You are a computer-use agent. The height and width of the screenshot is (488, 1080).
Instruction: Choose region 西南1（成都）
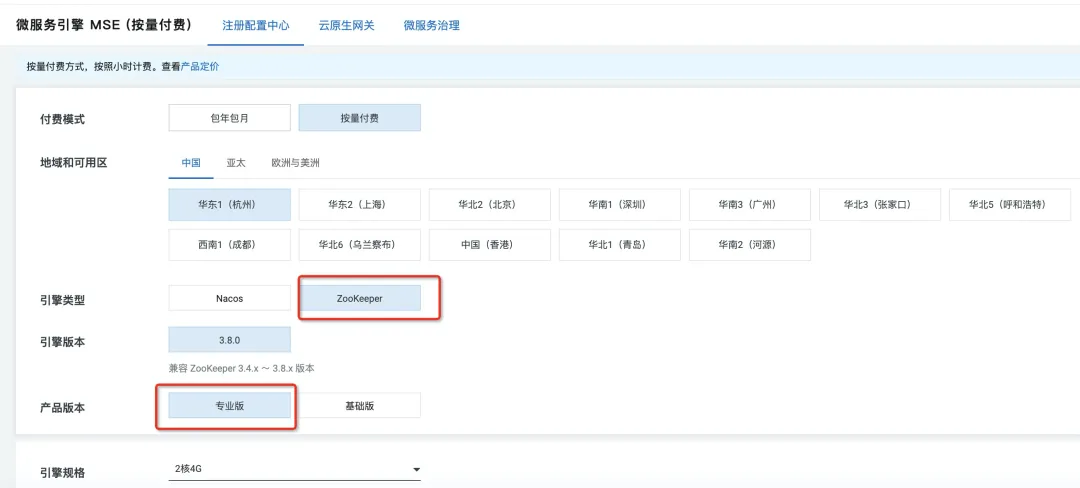(229, 245)
